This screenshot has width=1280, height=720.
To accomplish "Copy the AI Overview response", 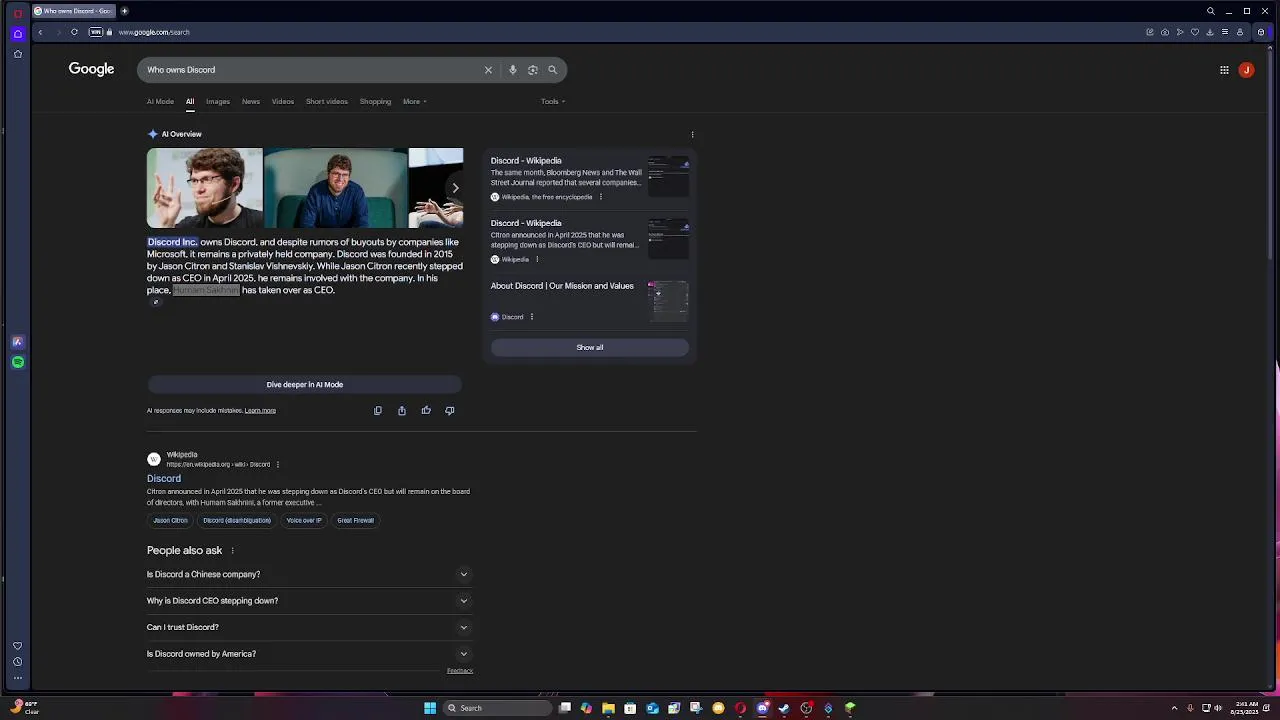I will tap(378, 410).
